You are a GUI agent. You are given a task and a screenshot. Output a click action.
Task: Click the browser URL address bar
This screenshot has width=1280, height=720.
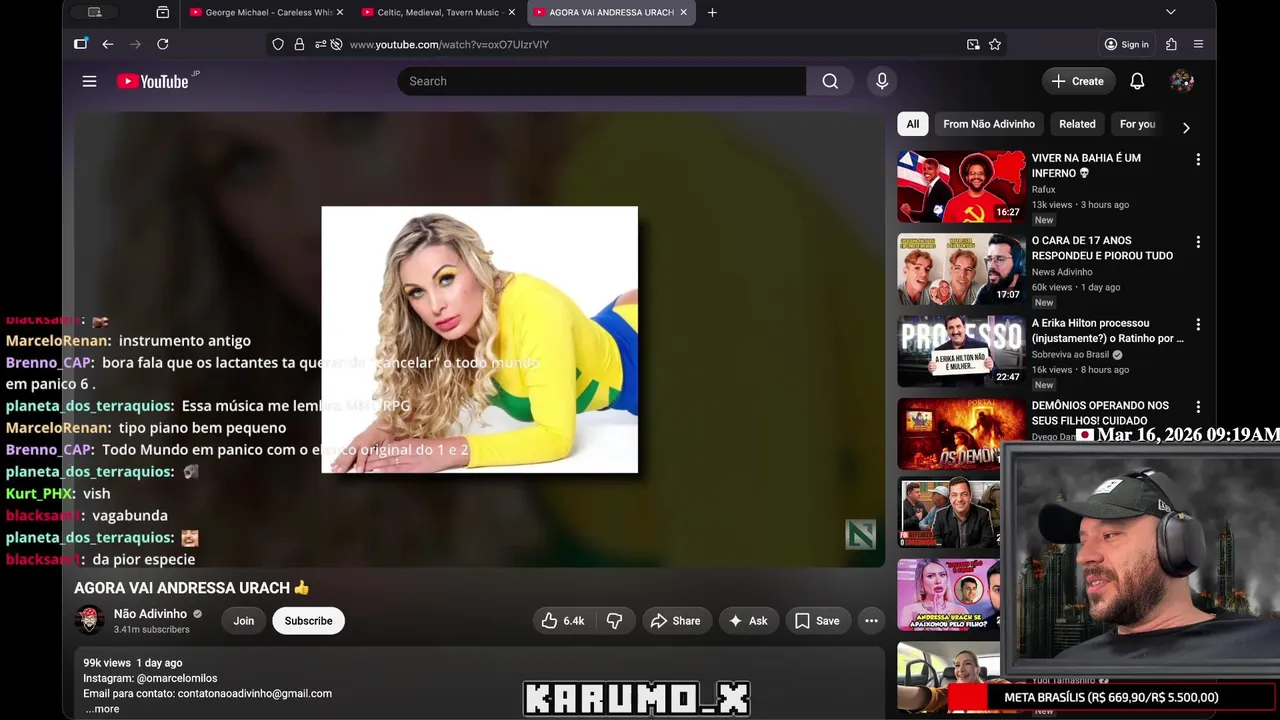pyautogui.click(x=635, y=44)
